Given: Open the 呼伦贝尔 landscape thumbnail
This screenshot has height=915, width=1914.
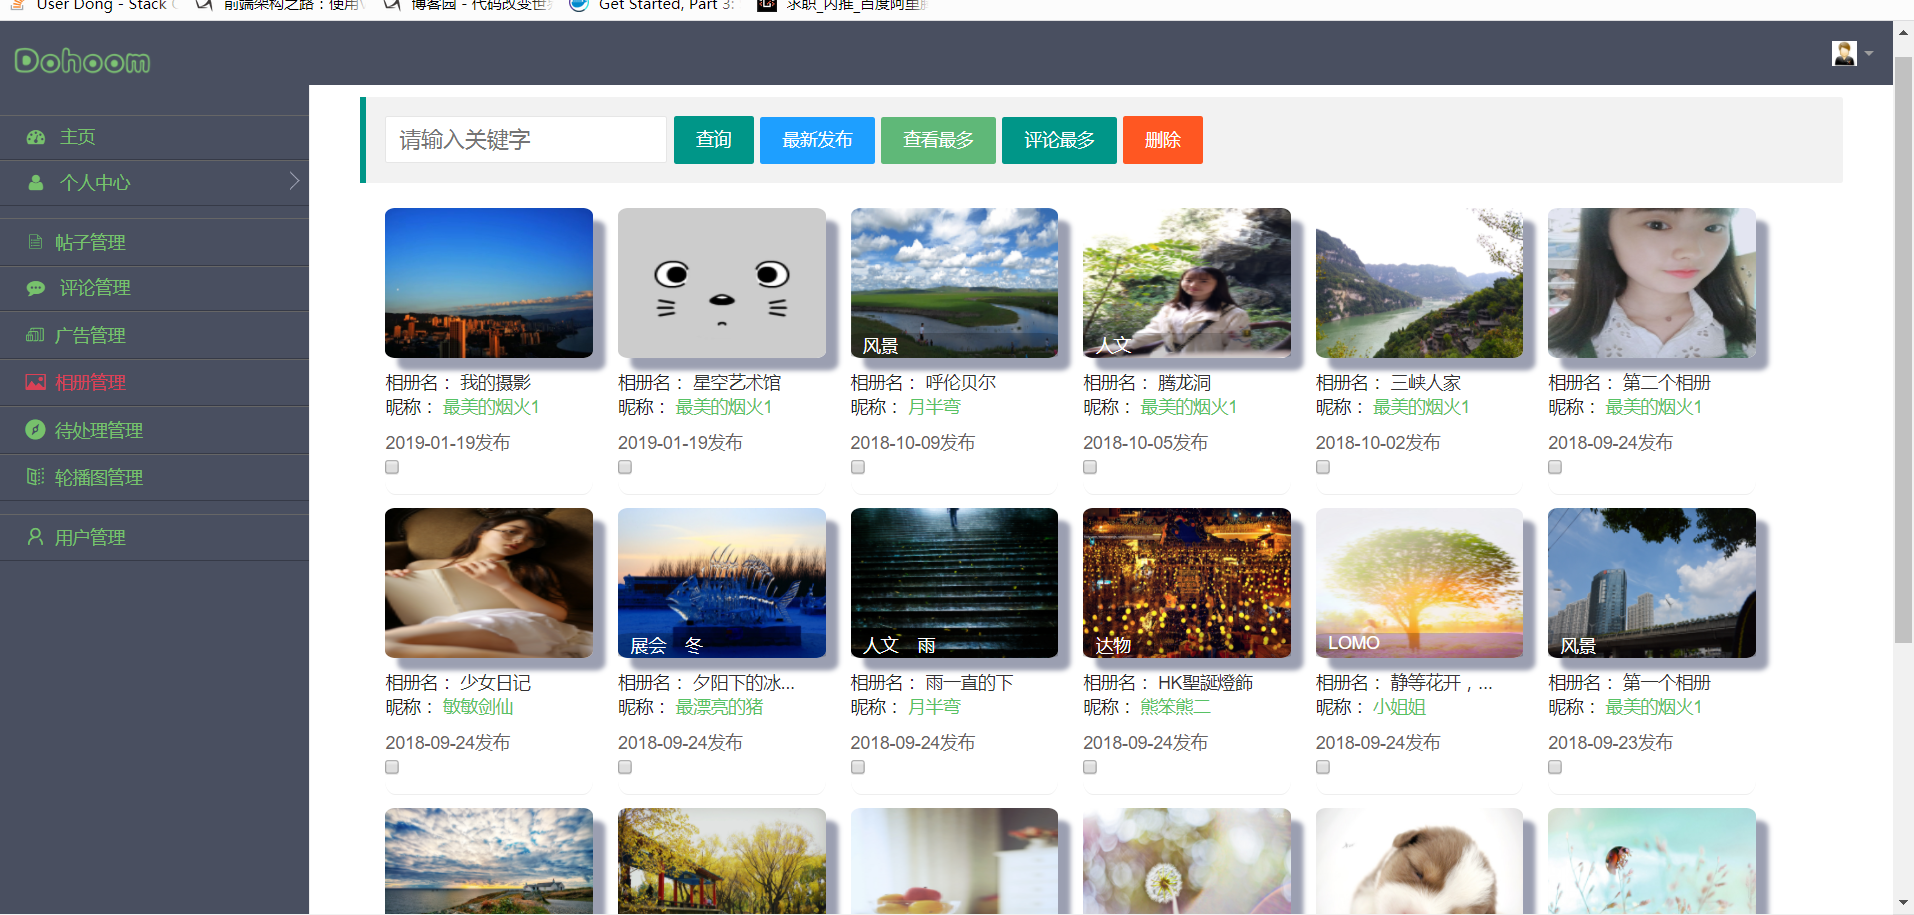Looking at the screenshot, I should click(x=954, y=283).
